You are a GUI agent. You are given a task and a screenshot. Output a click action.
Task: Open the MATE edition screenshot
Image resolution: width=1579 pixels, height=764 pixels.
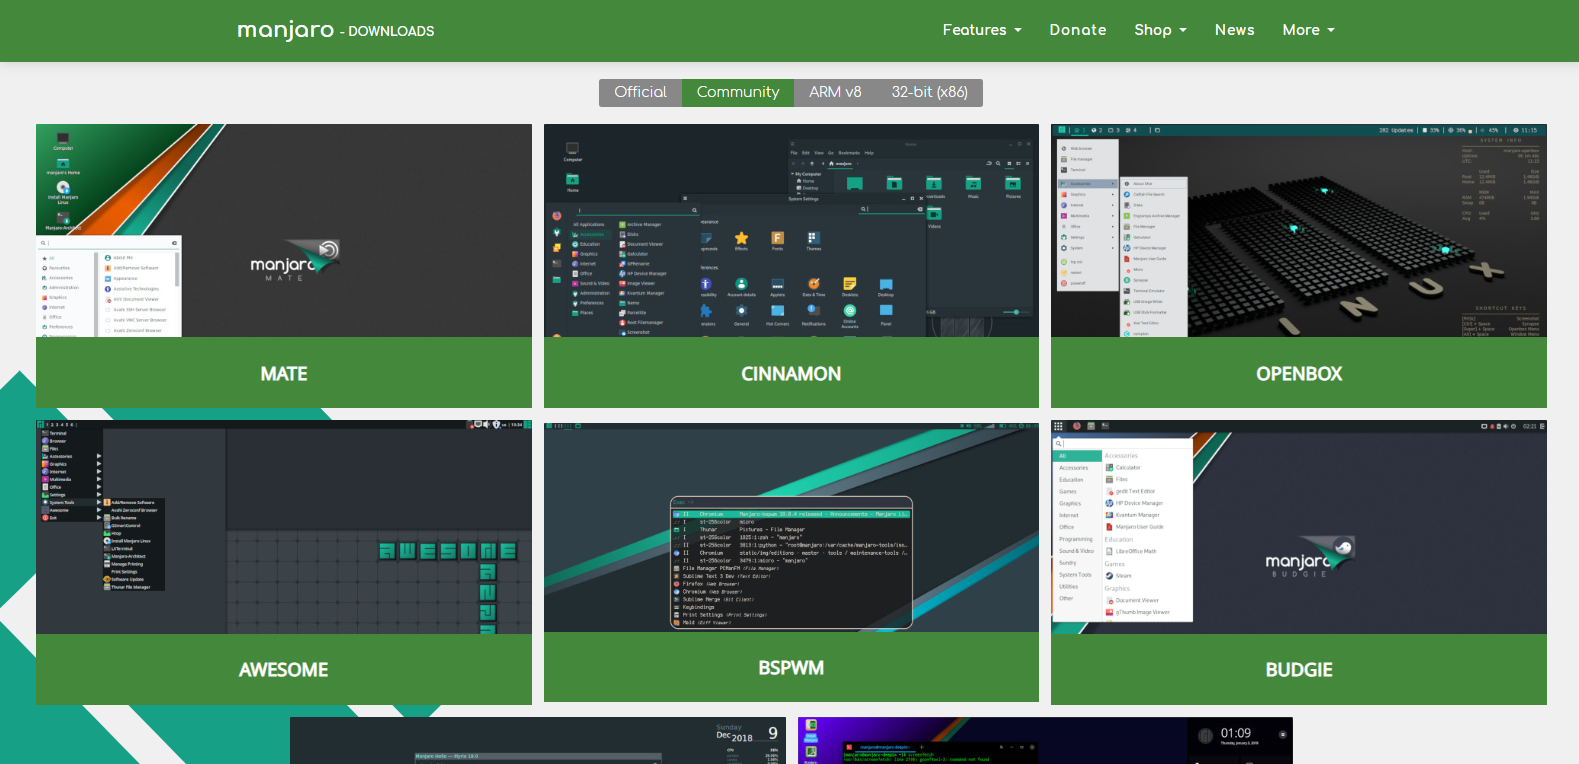[284, 230]
